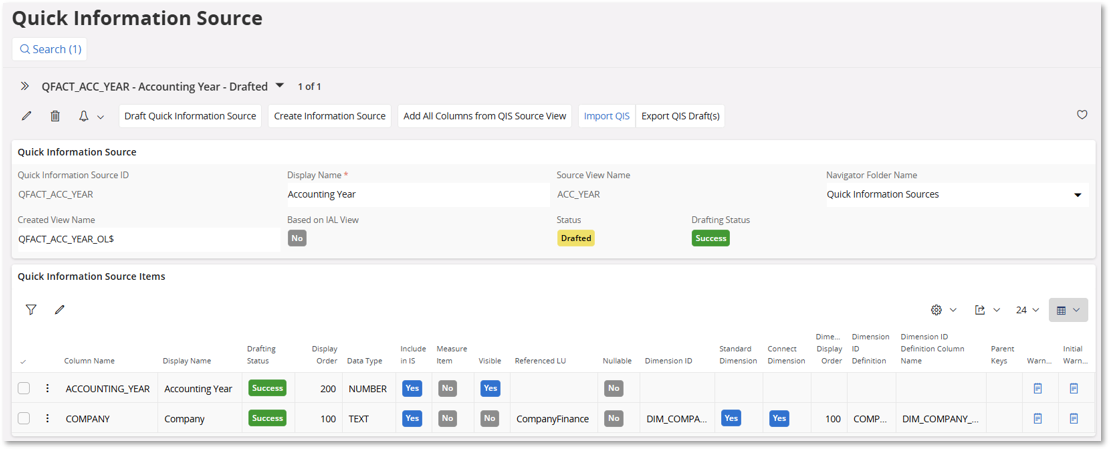Open the QFACT_ACC_YEAR record selector dropdown
The width and height of the screenshot is (1110, 450).
[x=279, y=86]
